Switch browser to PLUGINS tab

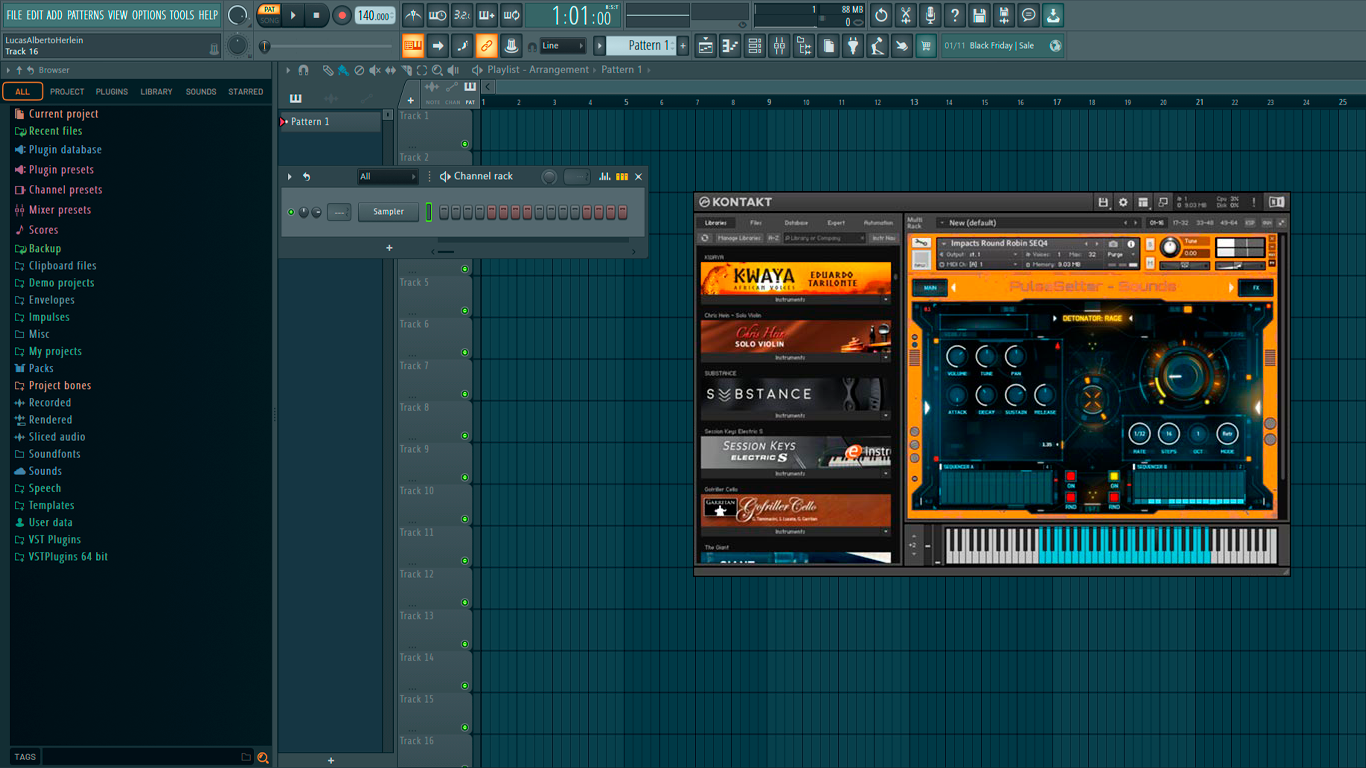pos(111,91)
